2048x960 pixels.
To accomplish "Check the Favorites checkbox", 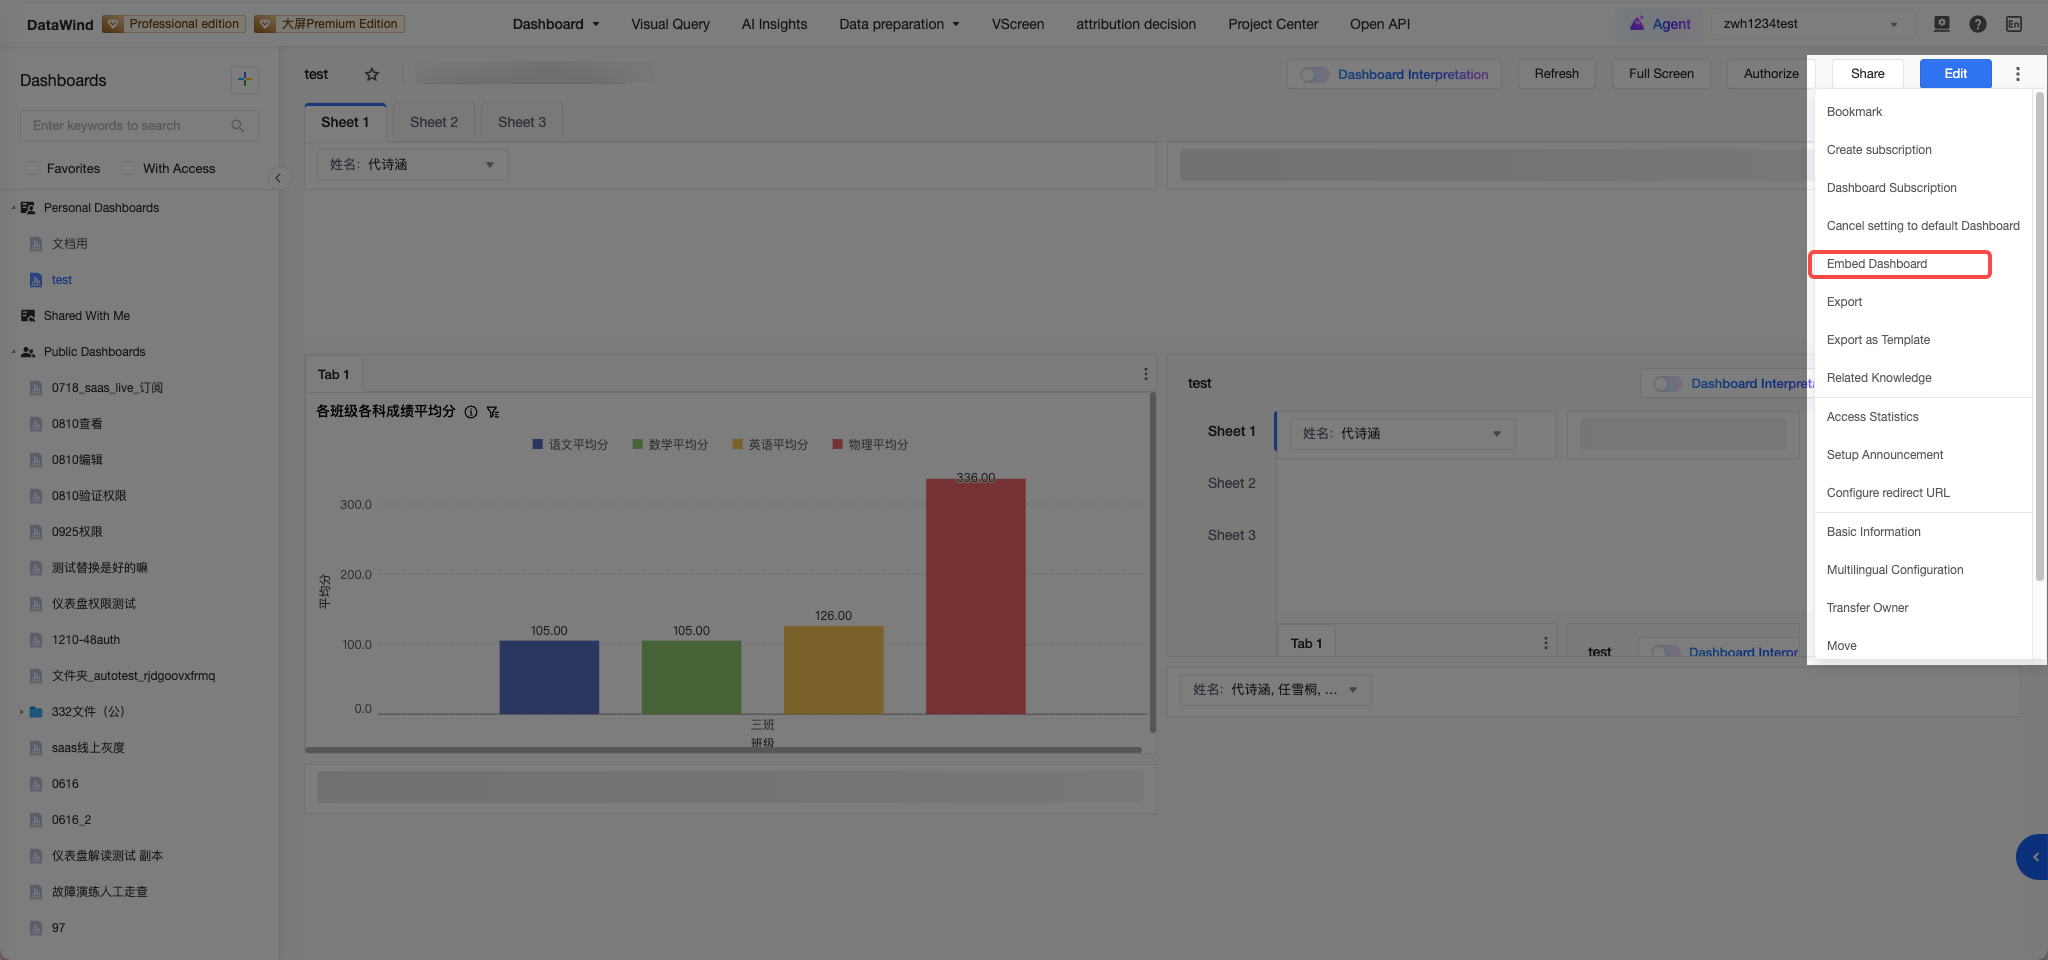I will pos(32,168).
